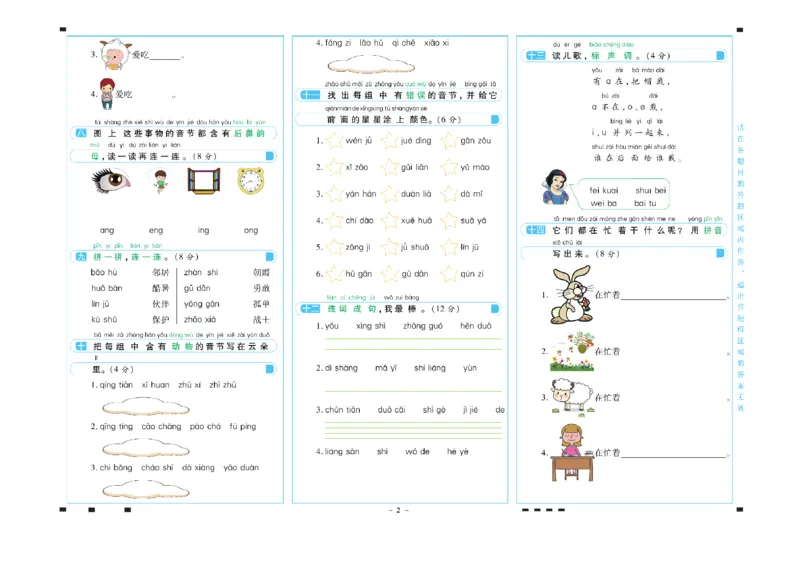800x566 pixels.
Task: Click the pinyin 'huǒ bàn'
Action: [x=107, y=288]
